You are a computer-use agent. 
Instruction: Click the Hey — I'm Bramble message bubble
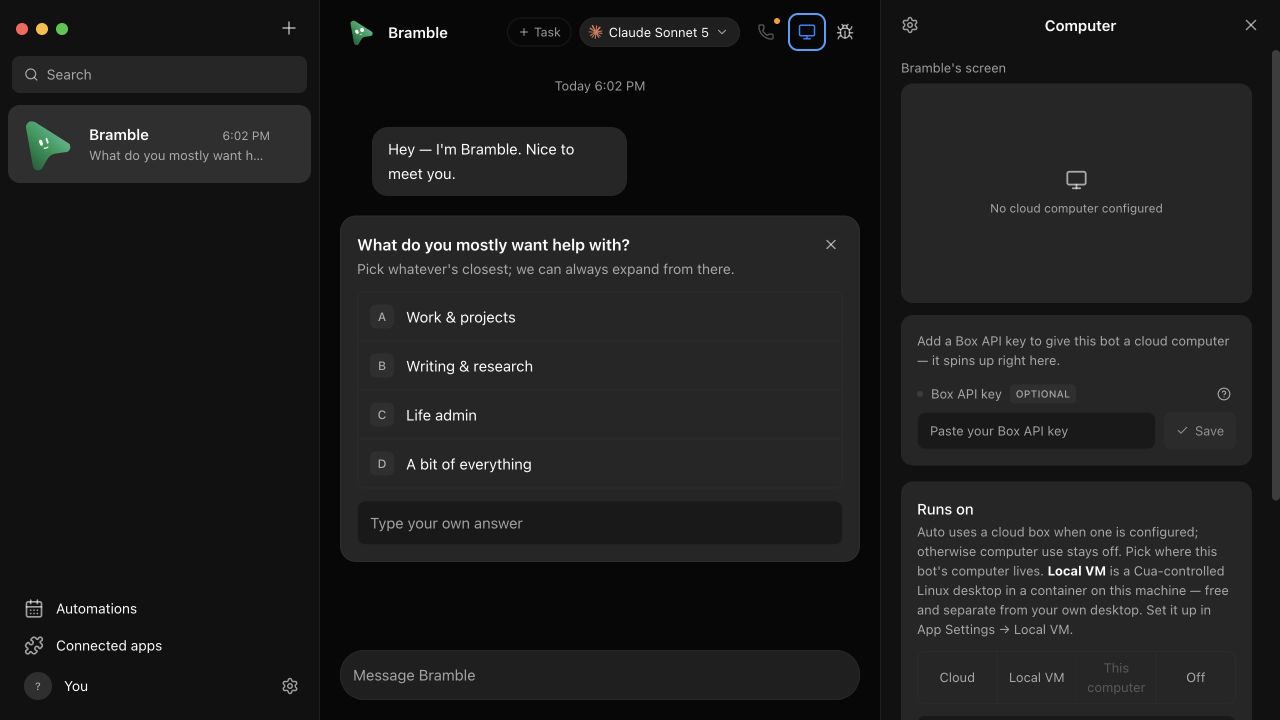point(499,161)
